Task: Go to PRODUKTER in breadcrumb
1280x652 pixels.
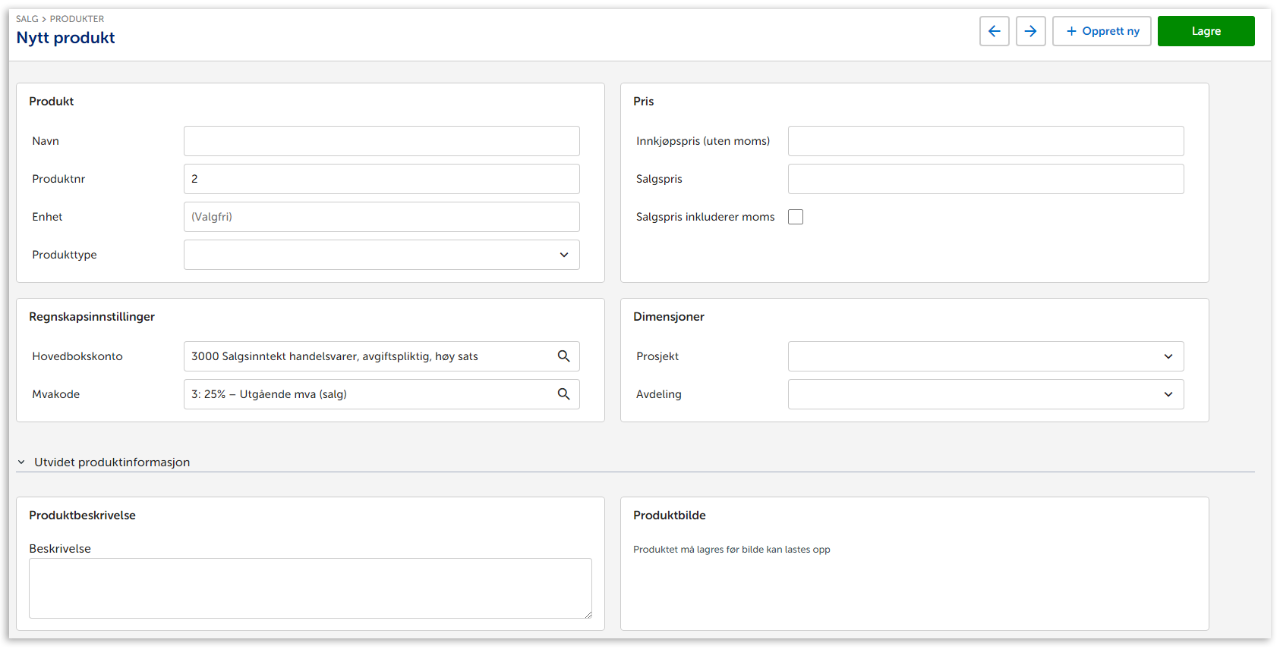Action: click(x=76, y=19)
